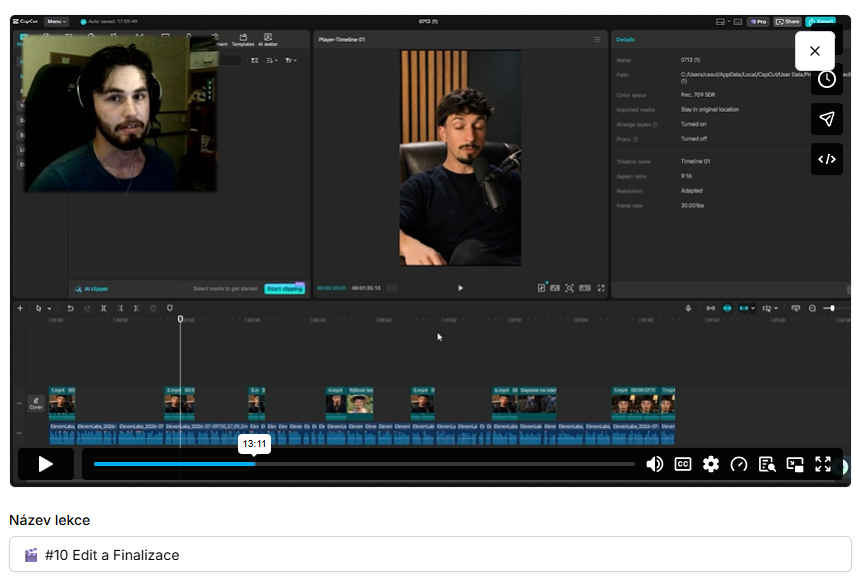Open the media sort dropdown

click(x=272, y=60)
